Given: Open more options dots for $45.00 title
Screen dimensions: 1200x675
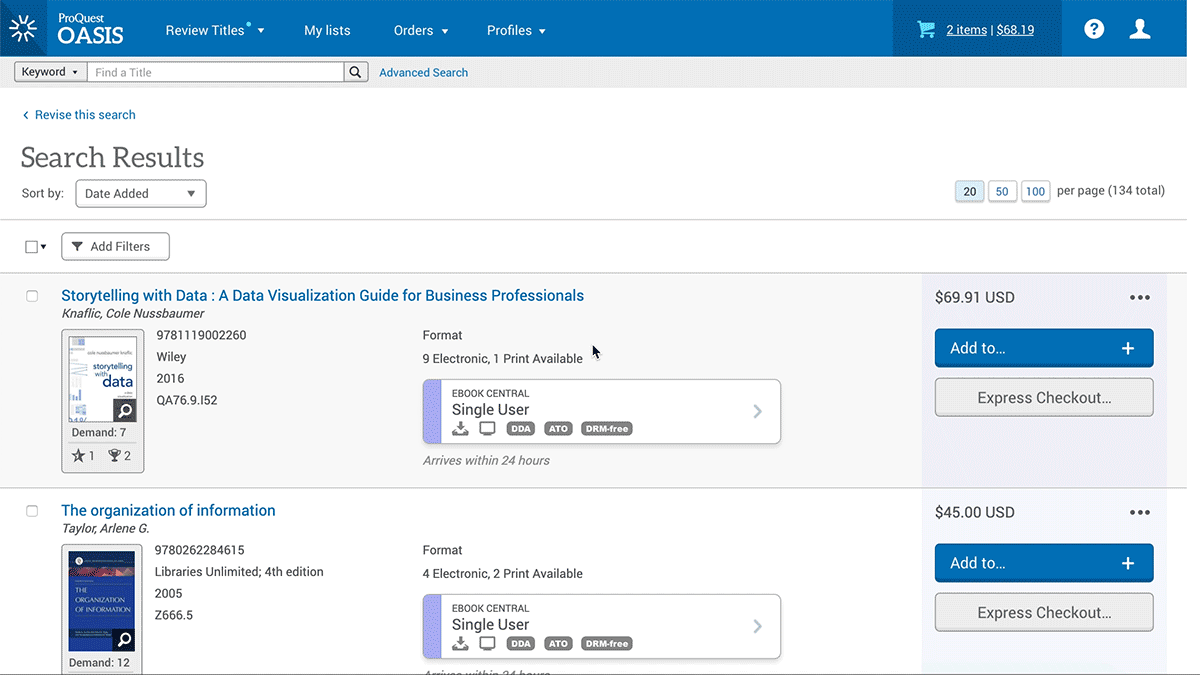Looking at the screenshot, I should 1139,512.
